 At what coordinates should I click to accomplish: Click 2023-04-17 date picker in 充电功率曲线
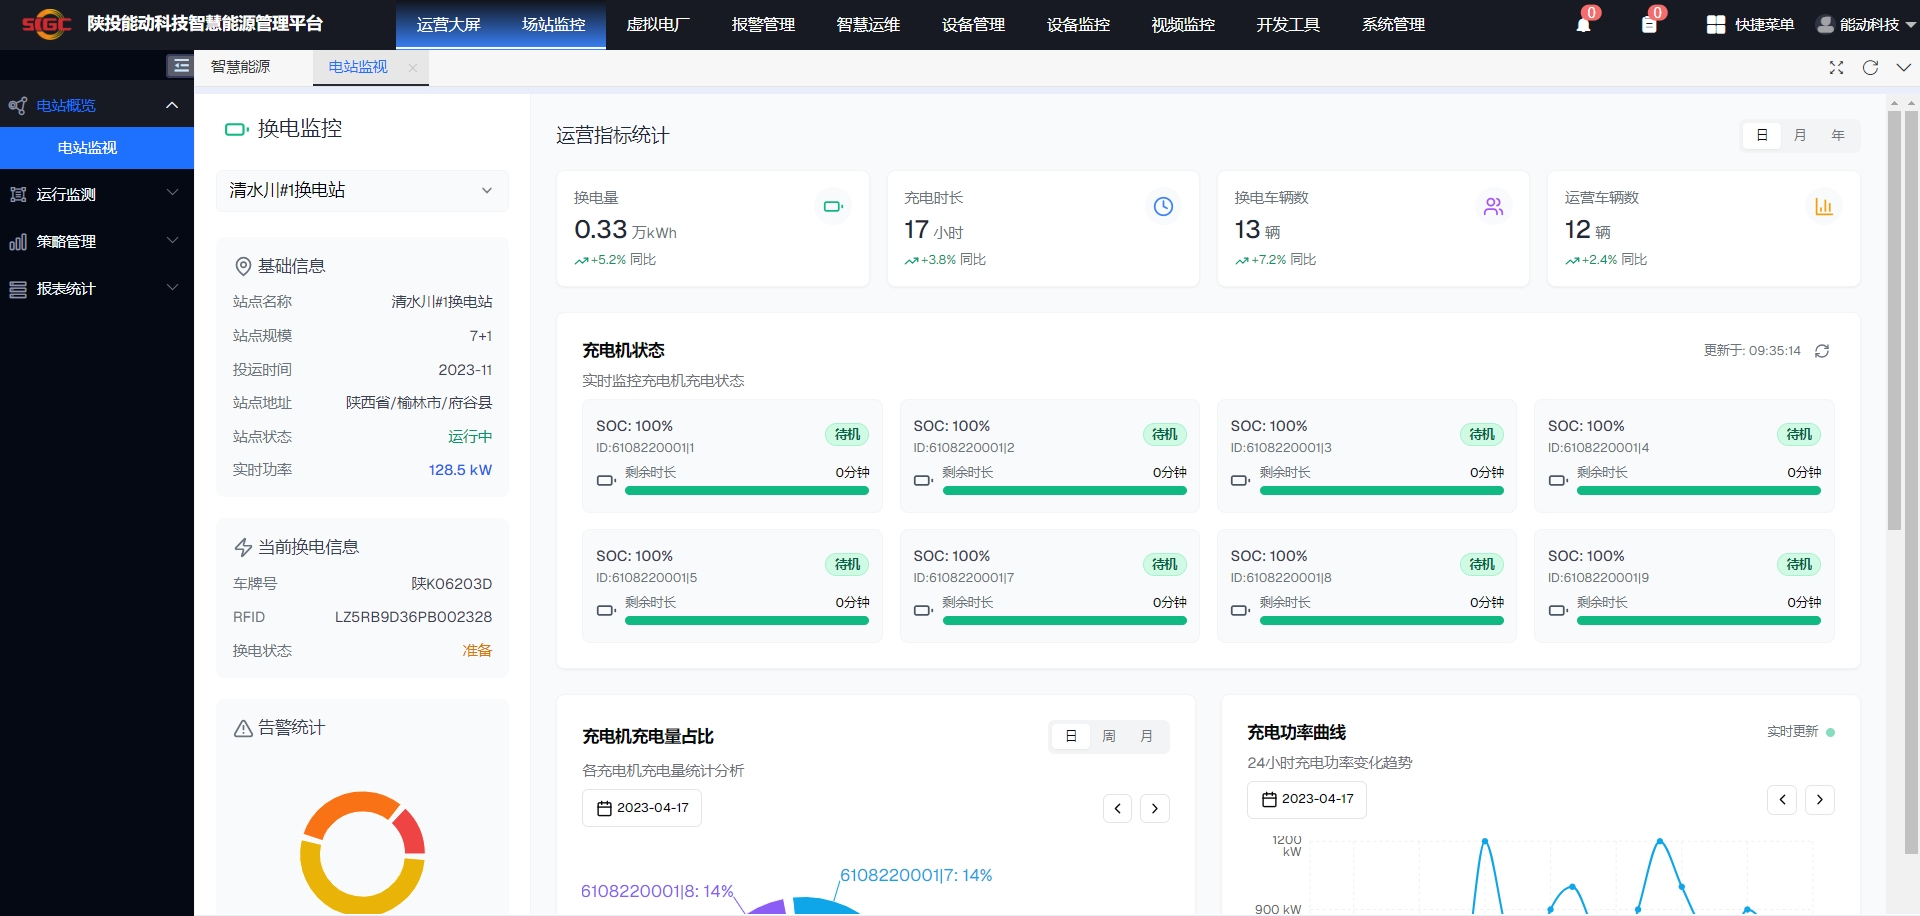pyautogui.click(x=1307, y=799)
